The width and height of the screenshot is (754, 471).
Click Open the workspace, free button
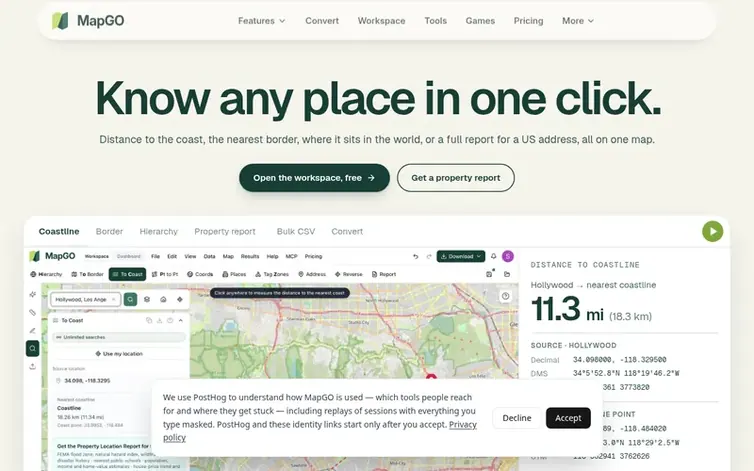pos(314,178)
